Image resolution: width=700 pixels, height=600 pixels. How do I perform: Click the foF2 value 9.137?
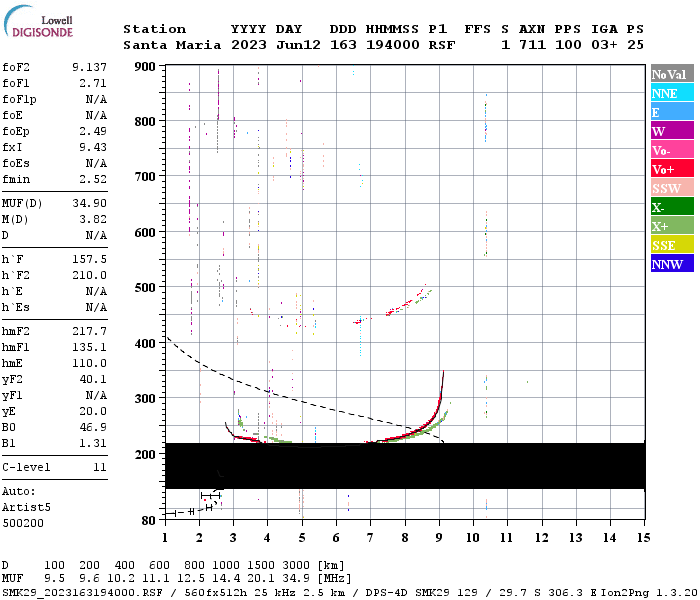89,67
